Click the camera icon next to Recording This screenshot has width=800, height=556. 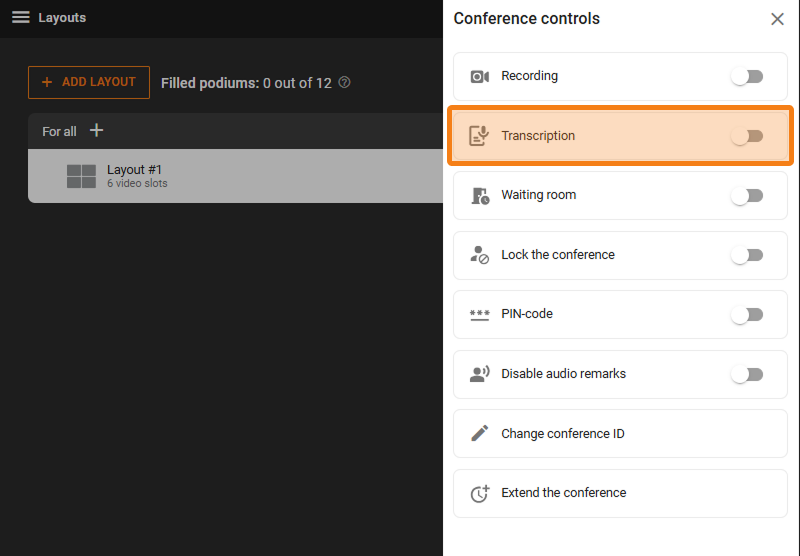click(480, 77)
